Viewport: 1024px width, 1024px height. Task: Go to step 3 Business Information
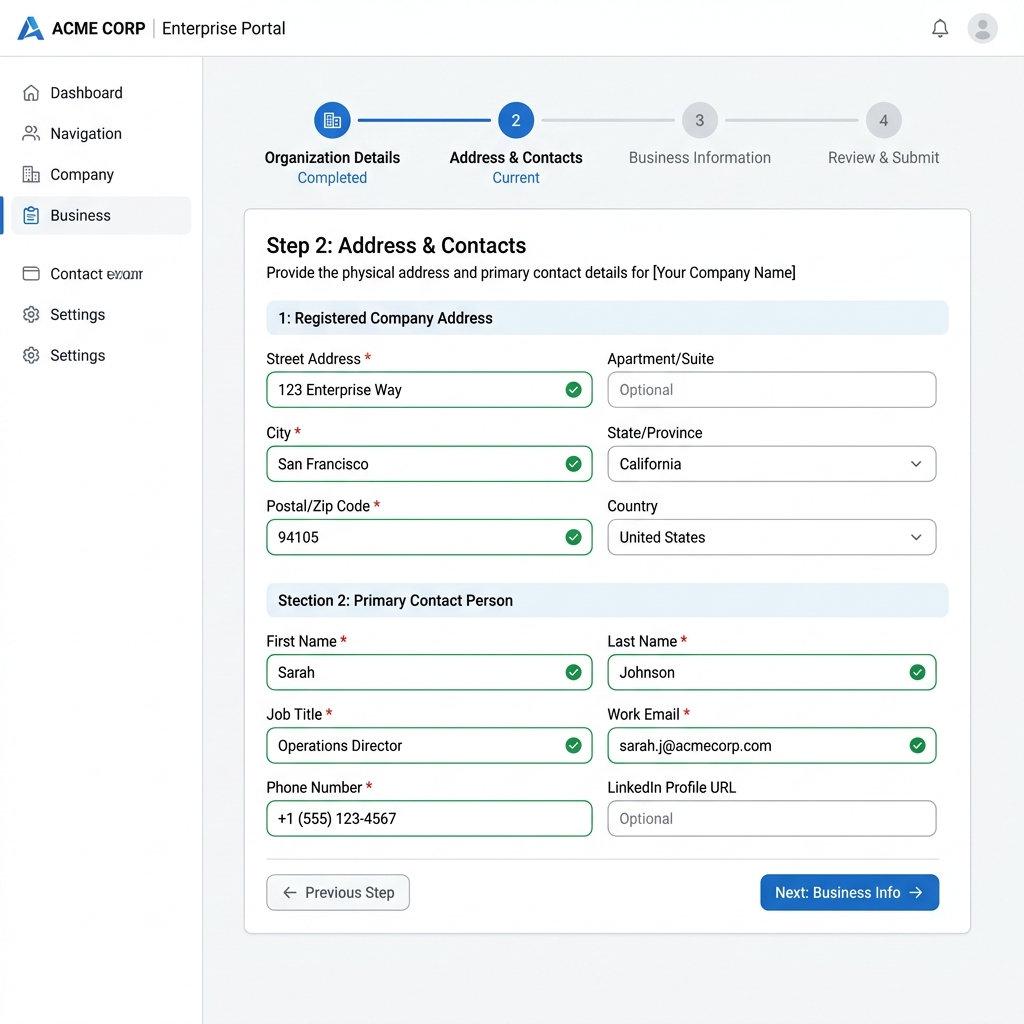coord(699,120)
